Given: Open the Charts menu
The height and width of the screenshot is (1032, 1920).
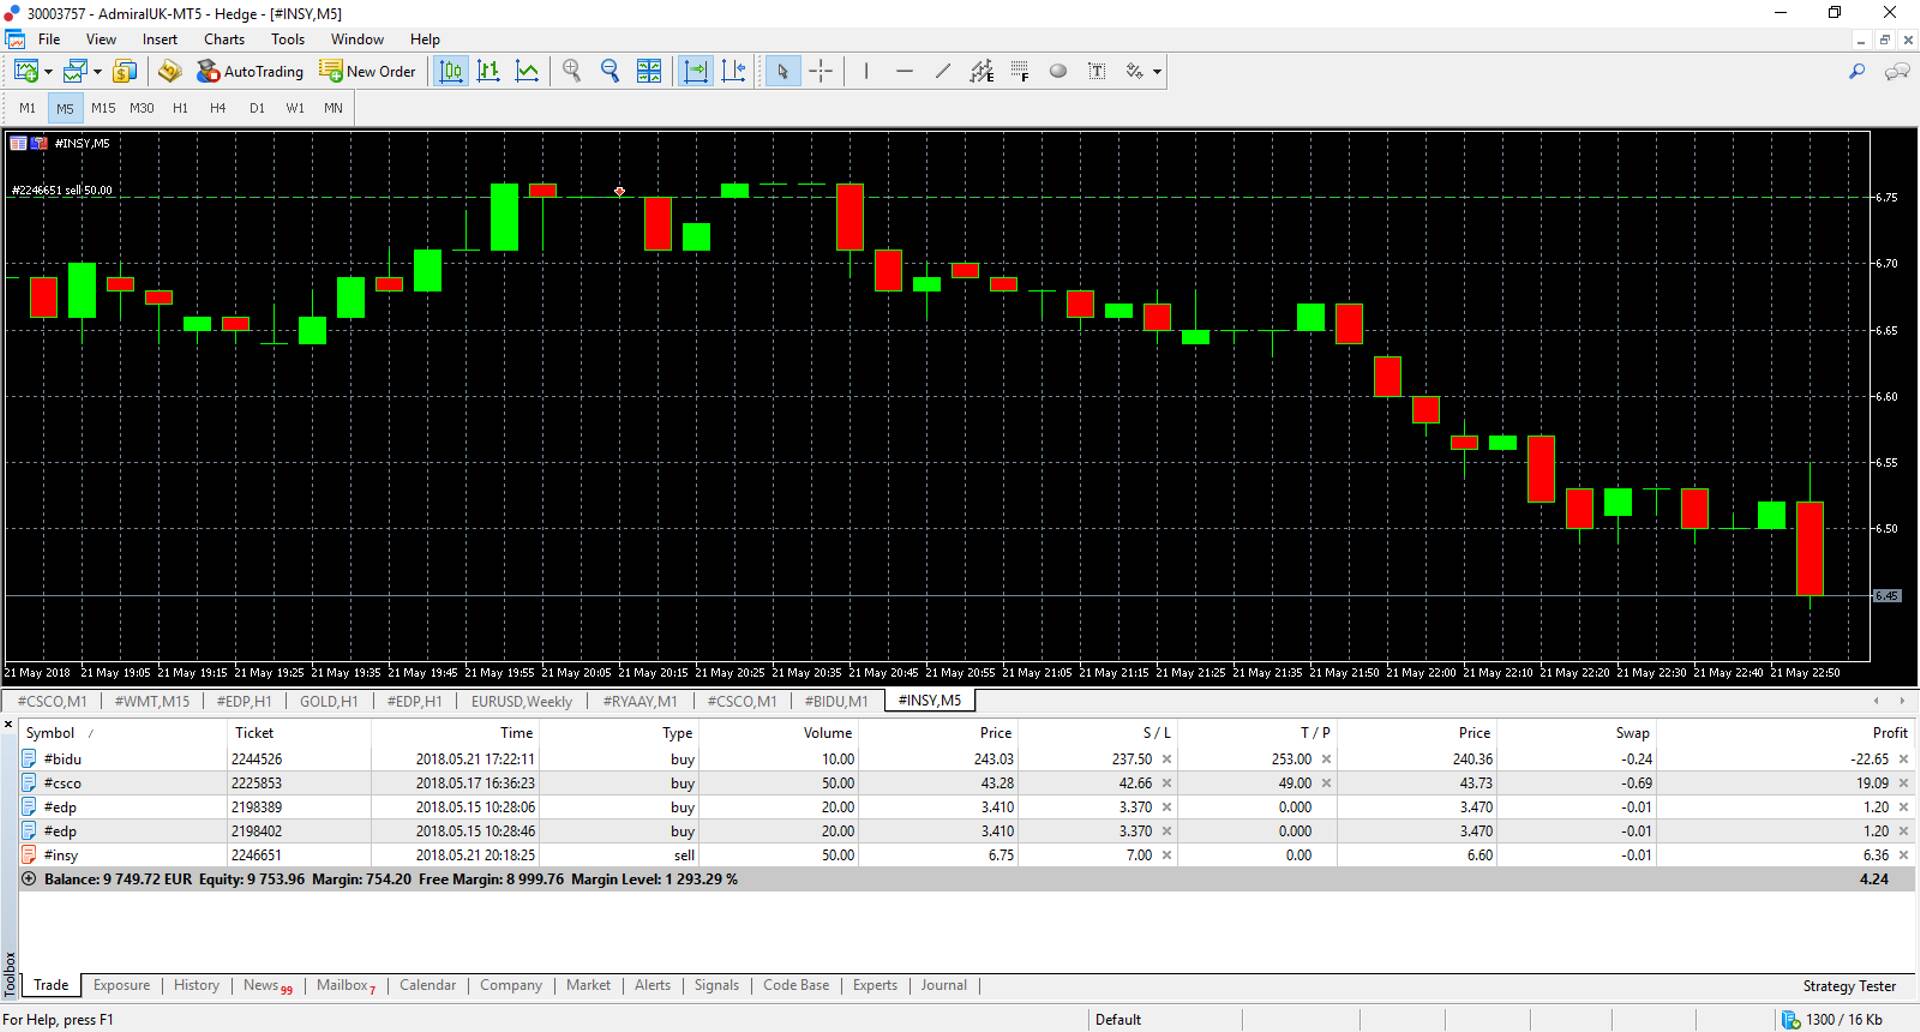Looking at the screenshot, I should click(x=224, y=39).
